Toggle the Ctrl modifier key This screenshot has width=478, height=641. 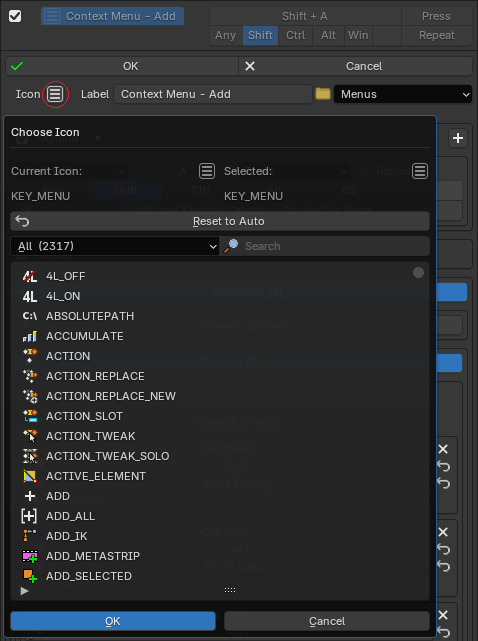(296, 36)
